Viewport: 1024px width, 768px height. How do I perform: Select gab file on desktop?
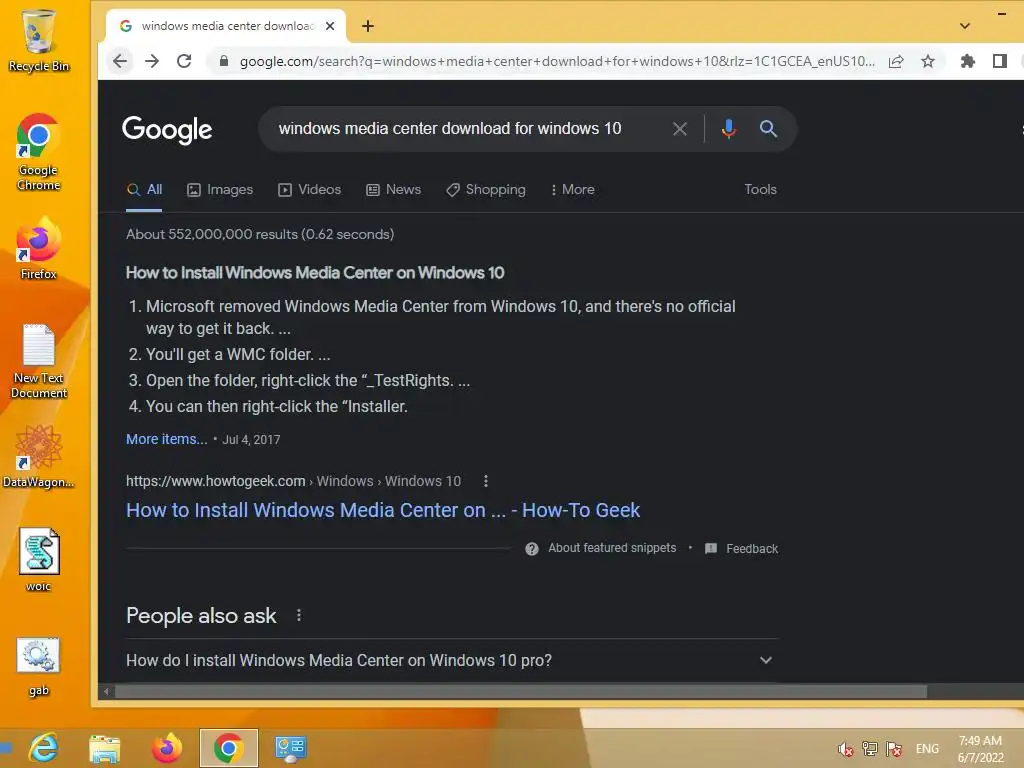tap(39, 667)
